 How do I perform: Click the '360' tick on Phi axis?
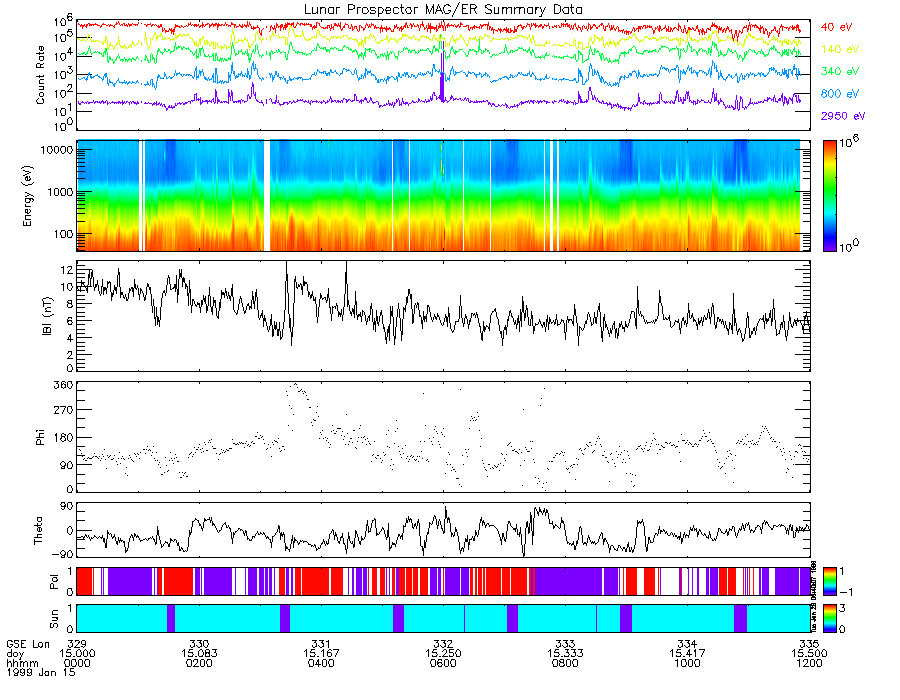pos(63,385)
